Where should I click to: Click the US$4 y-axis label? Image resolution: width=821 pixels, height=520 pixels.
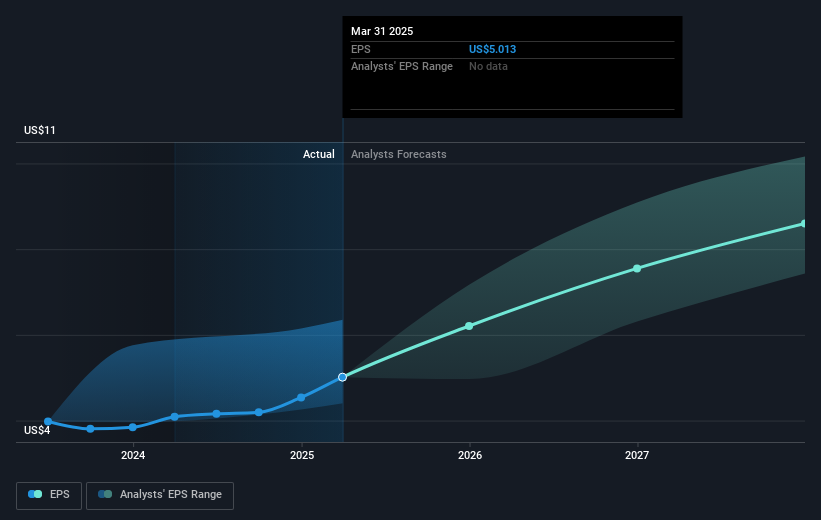click(37, 430)
